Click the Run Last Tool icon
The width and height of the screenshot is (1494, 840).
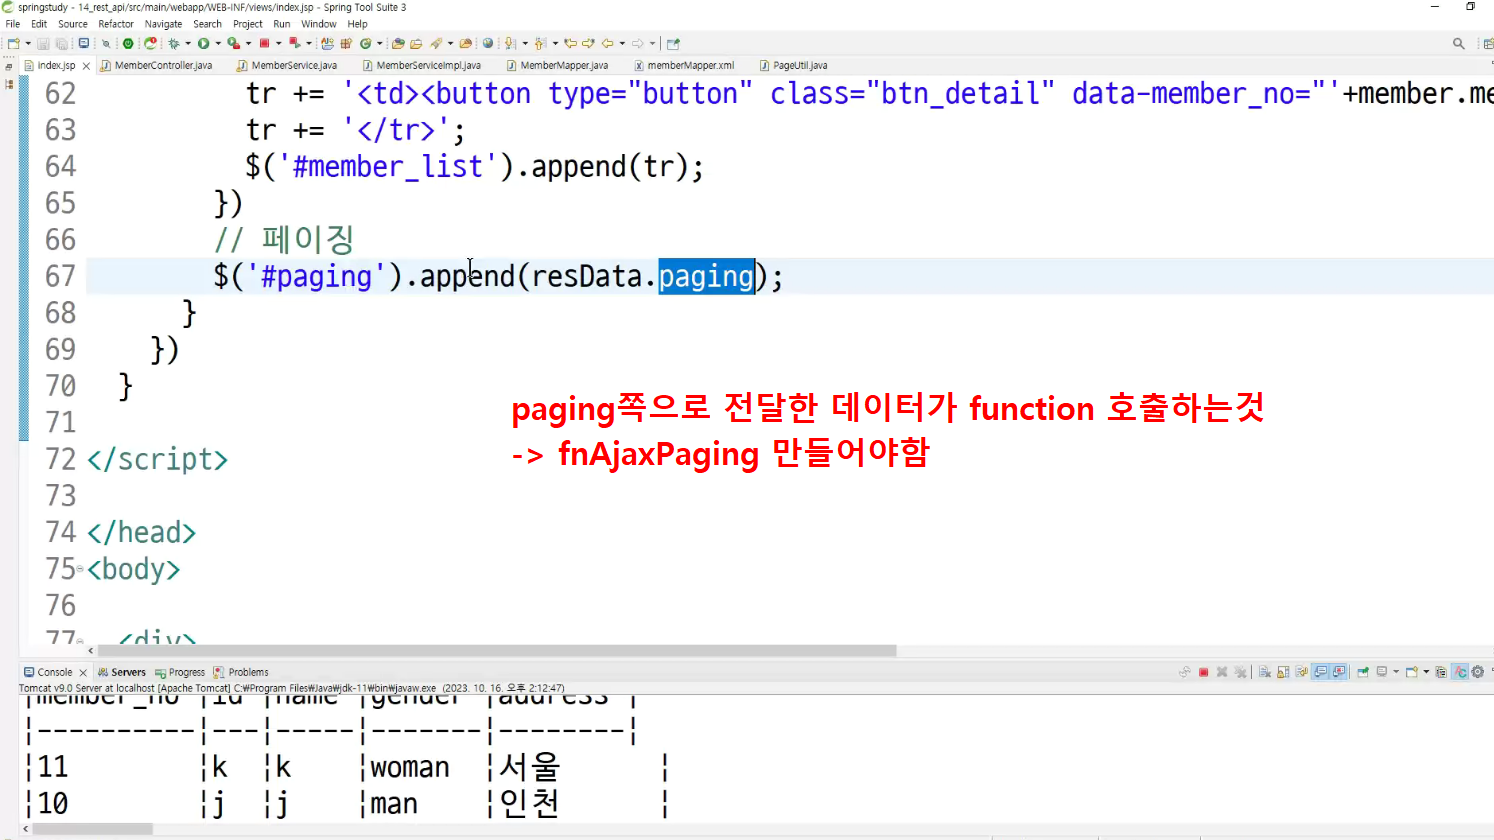233,44
